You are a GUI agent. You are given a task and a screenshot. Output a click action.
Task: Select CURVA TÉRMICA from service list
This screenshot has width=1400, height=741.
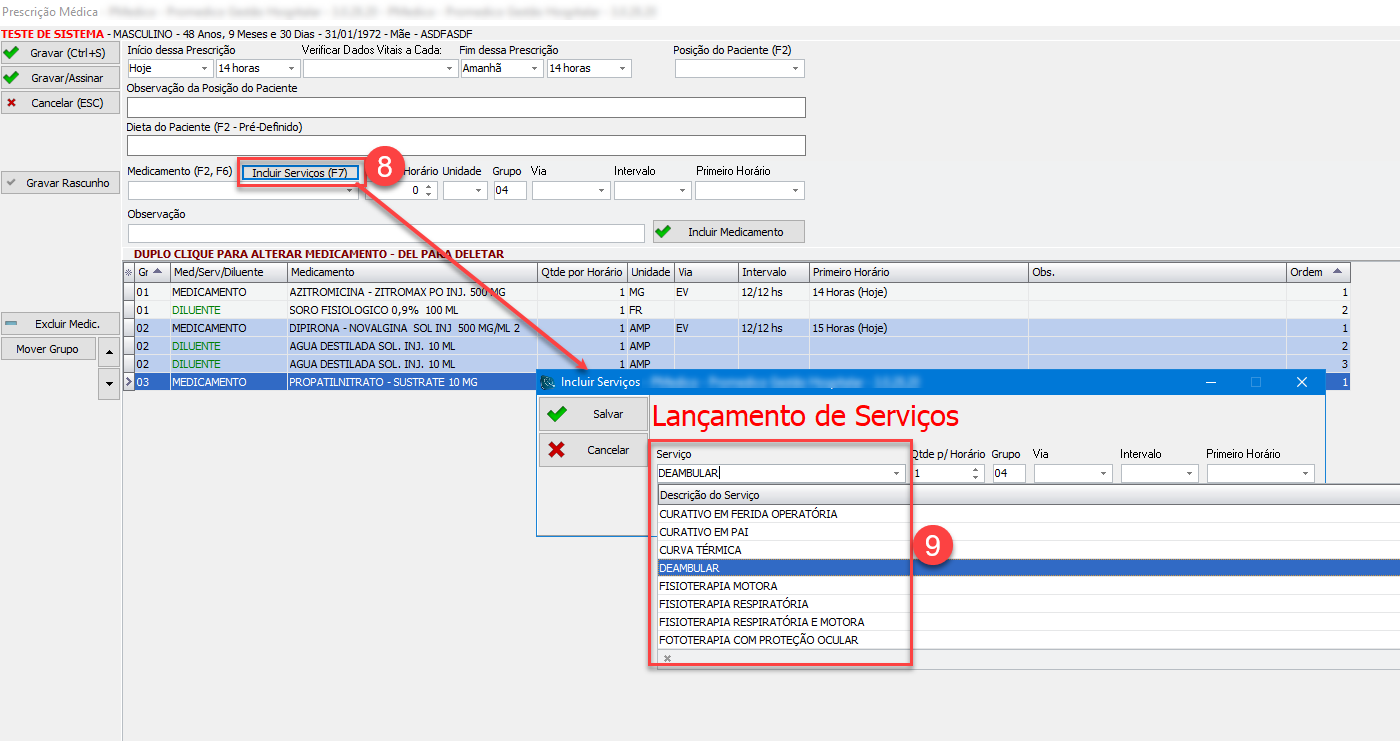click(x=700, y=550)
